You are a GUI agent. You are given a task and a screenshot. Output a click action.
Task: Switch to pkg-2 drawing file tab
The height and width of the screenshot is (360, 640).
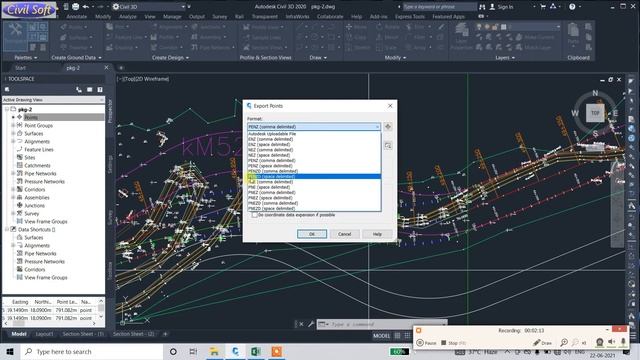pyautogui.click(x=73, y=68)
